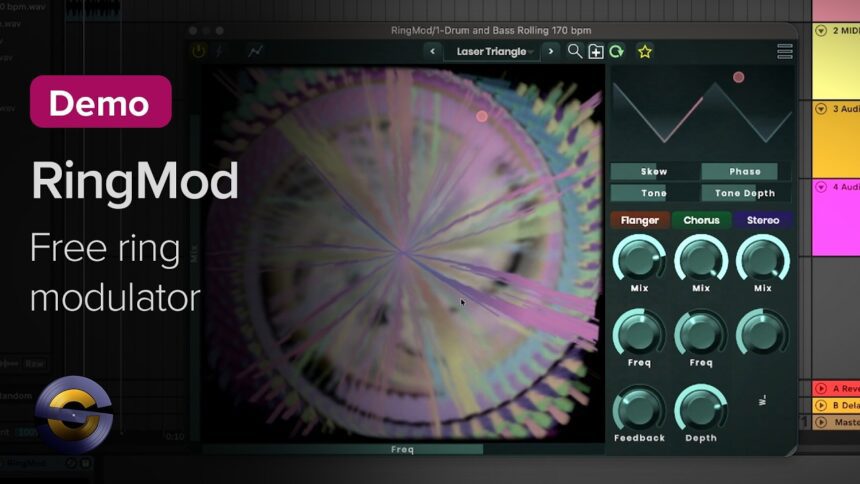
Task: Click the Chorus Freq knob
Action: [701, 333]
